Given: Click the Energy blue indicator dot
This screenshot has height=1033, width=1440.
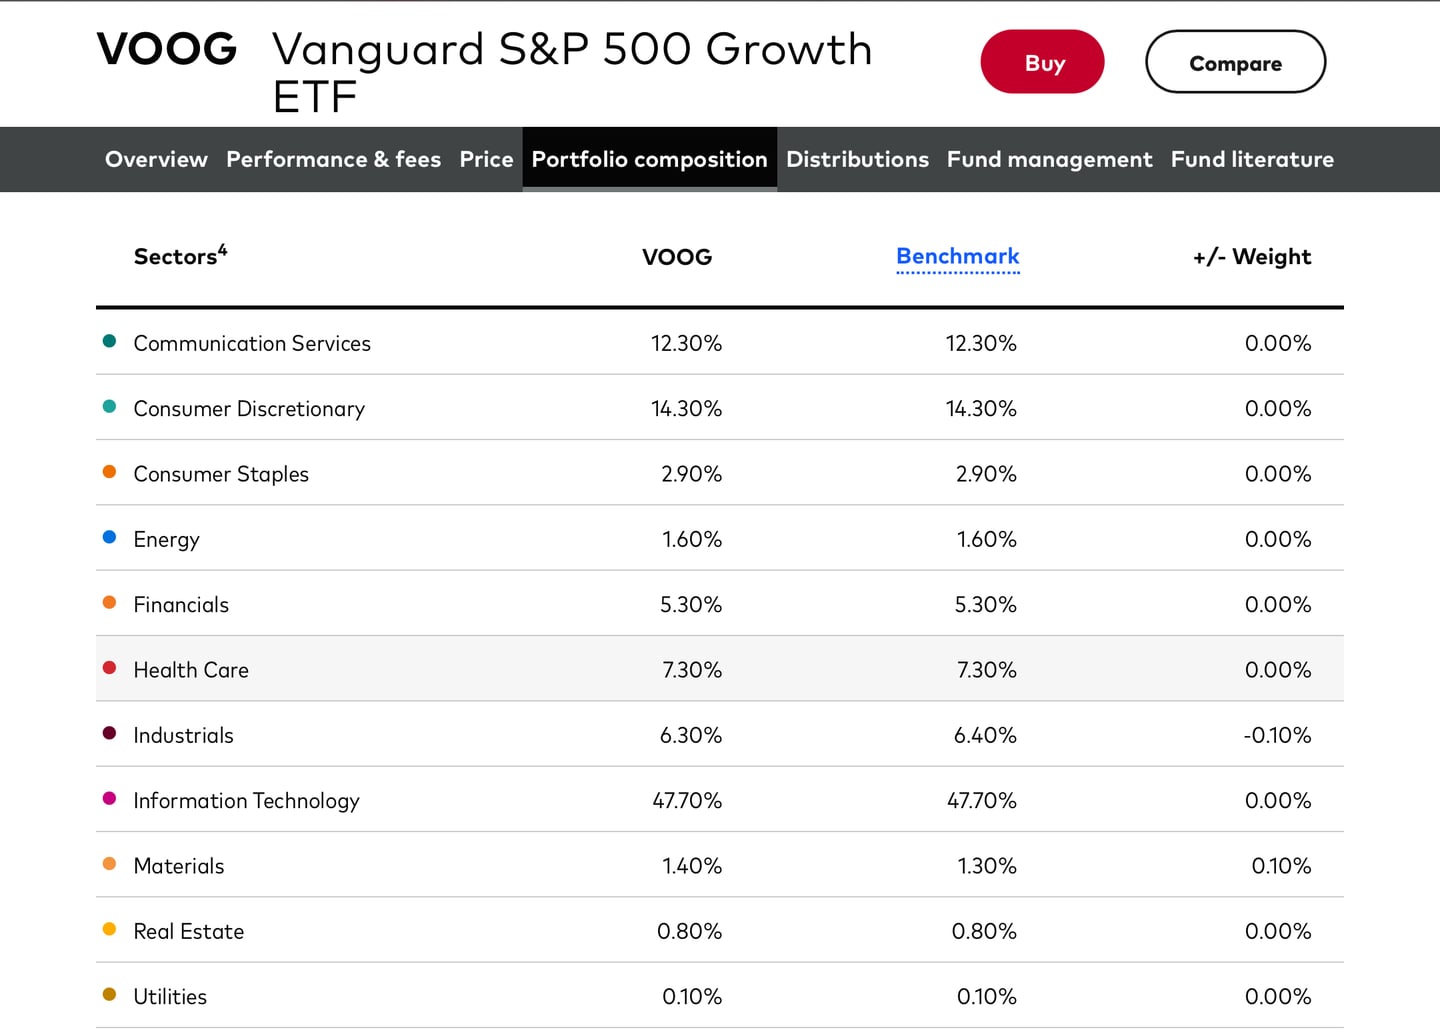Looking at the screenshot, I should (x=109, y=536).
